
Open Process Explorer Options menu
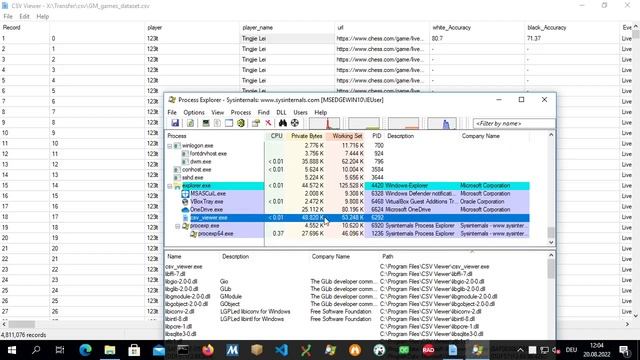pos(194,112)
